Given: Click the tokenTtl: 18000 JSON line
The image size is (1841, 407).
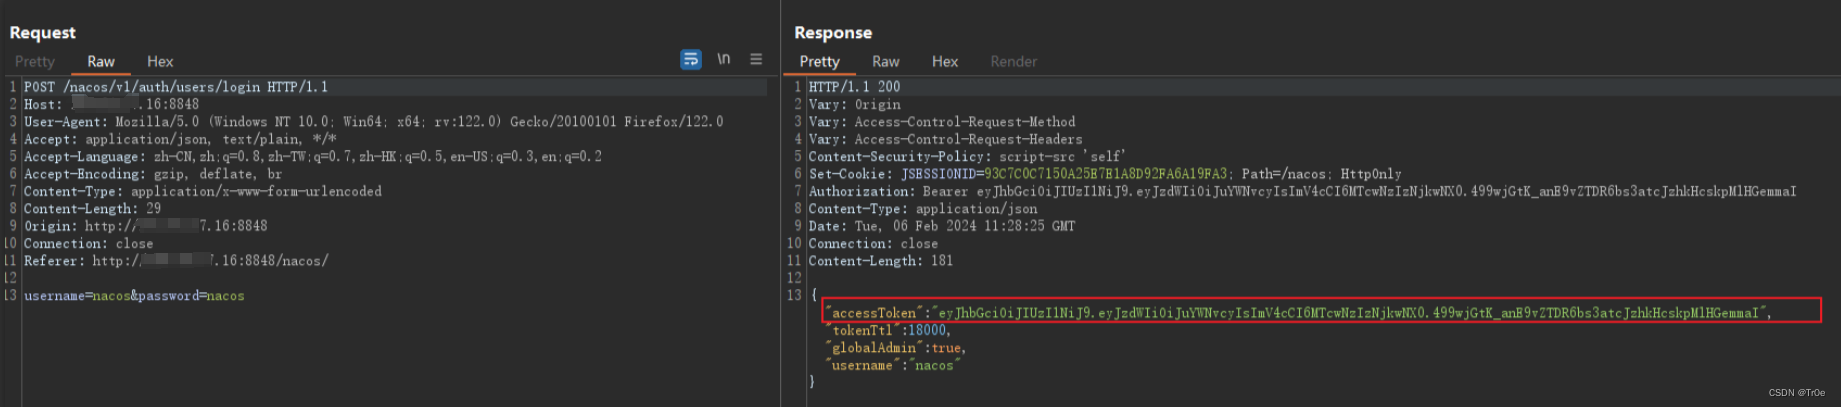Looking at the screenshot, I should coord(888,330).
